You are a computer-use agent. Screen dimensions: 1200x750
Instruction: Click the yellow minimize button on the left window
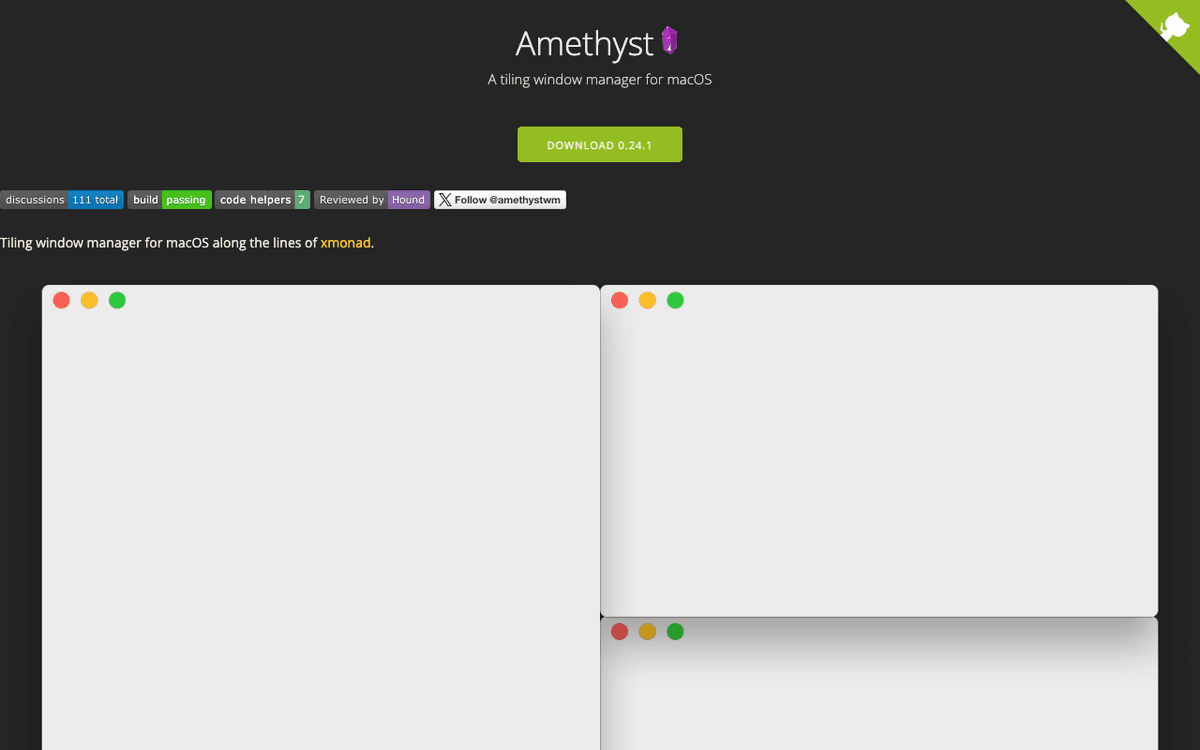tap(89, 299)
